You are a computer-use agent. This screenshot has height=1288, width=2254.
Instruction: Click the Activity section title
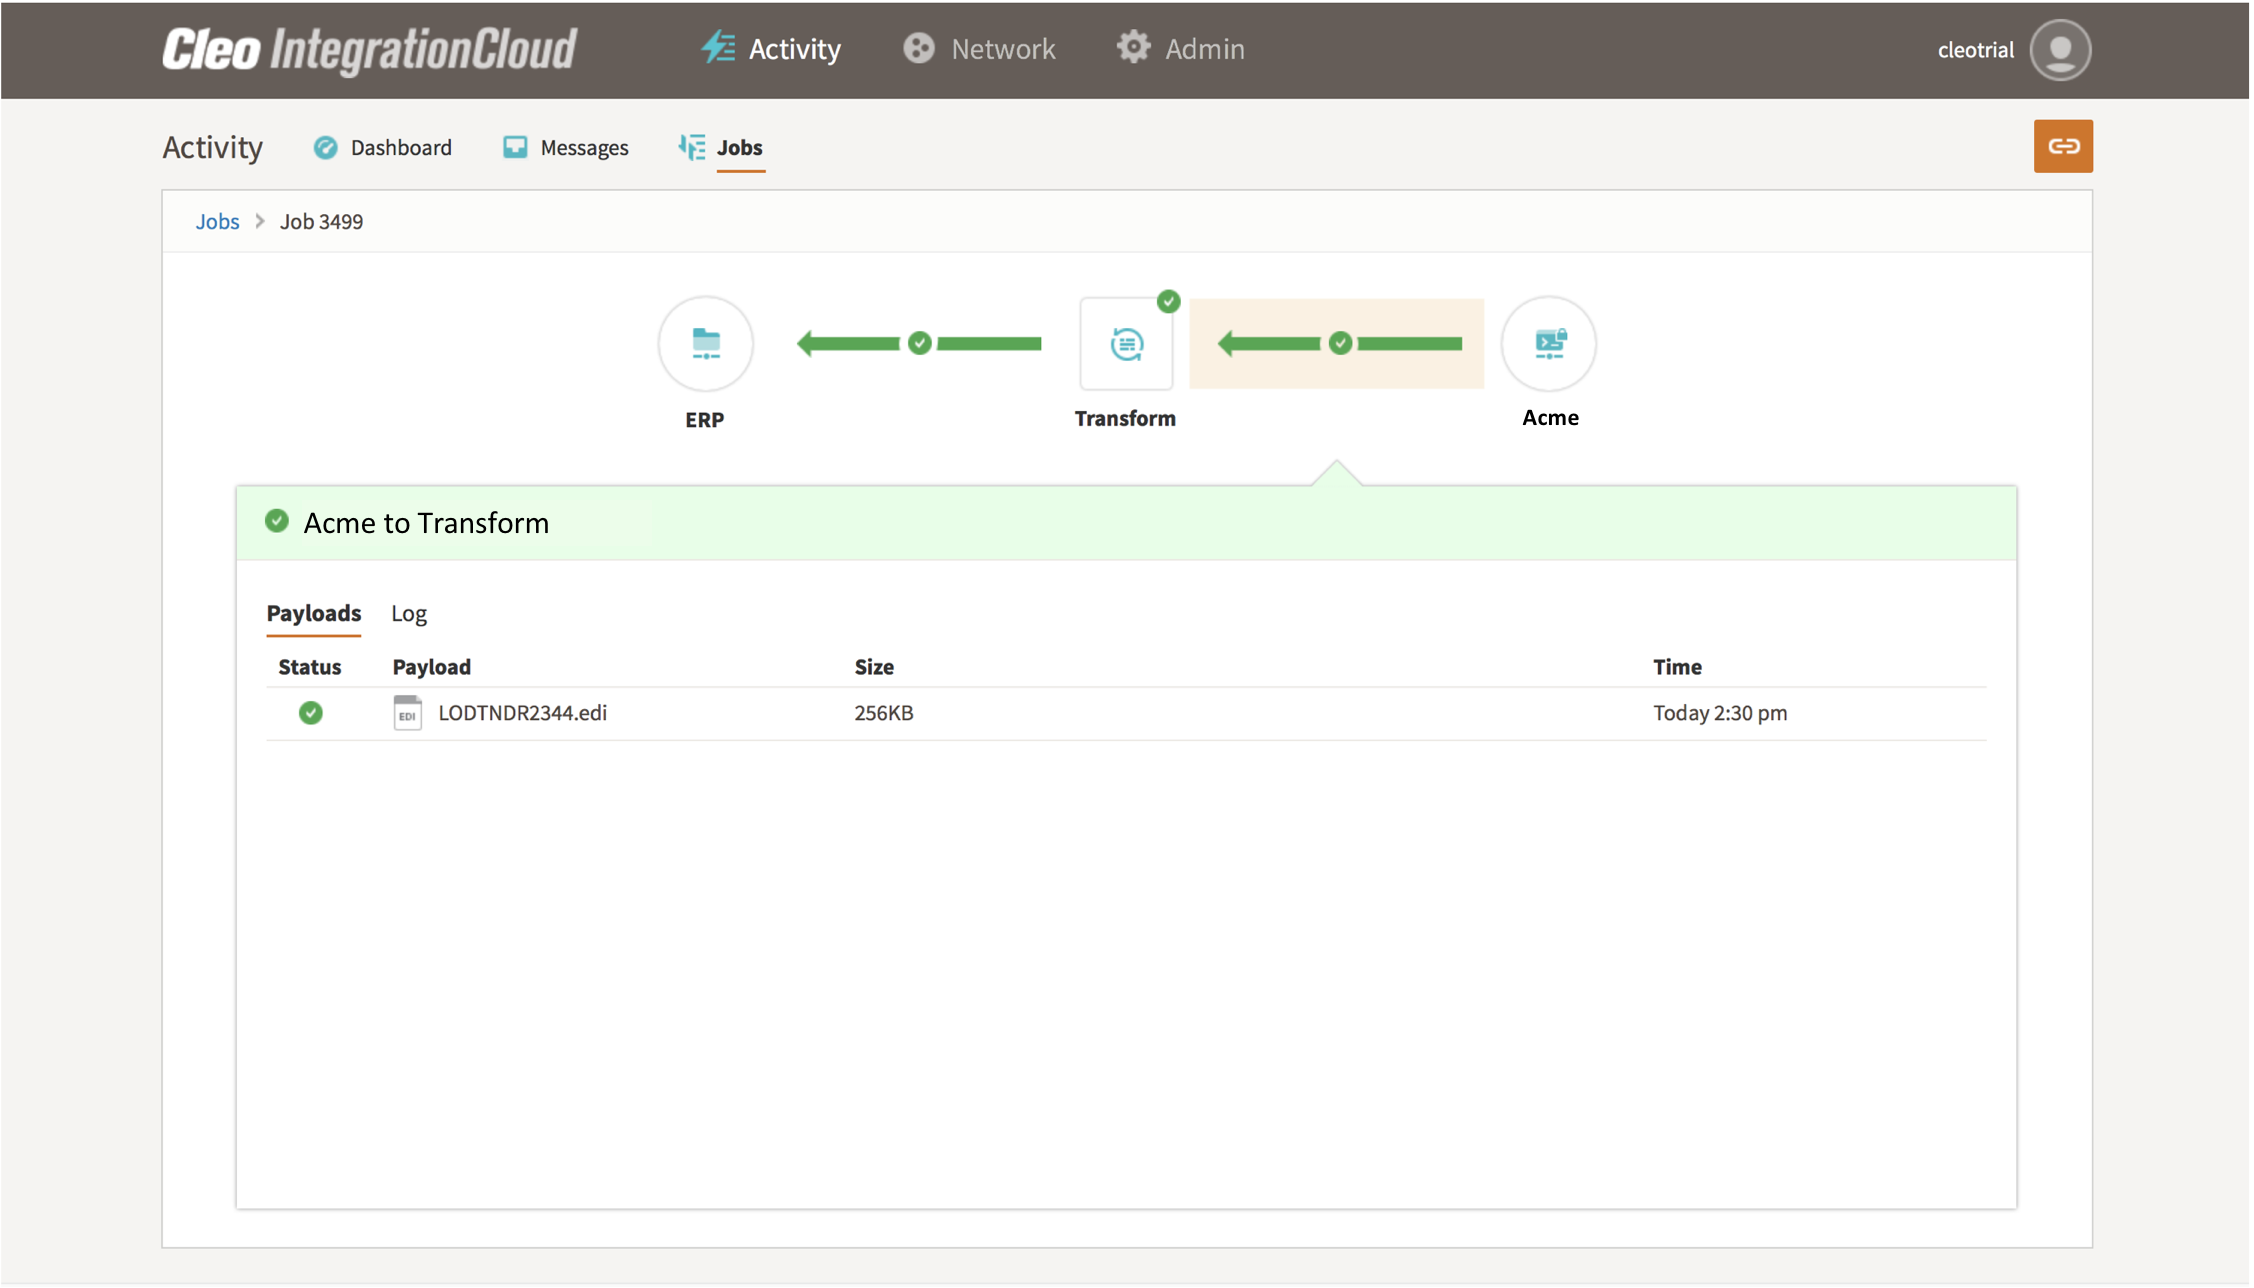[212, 148]
